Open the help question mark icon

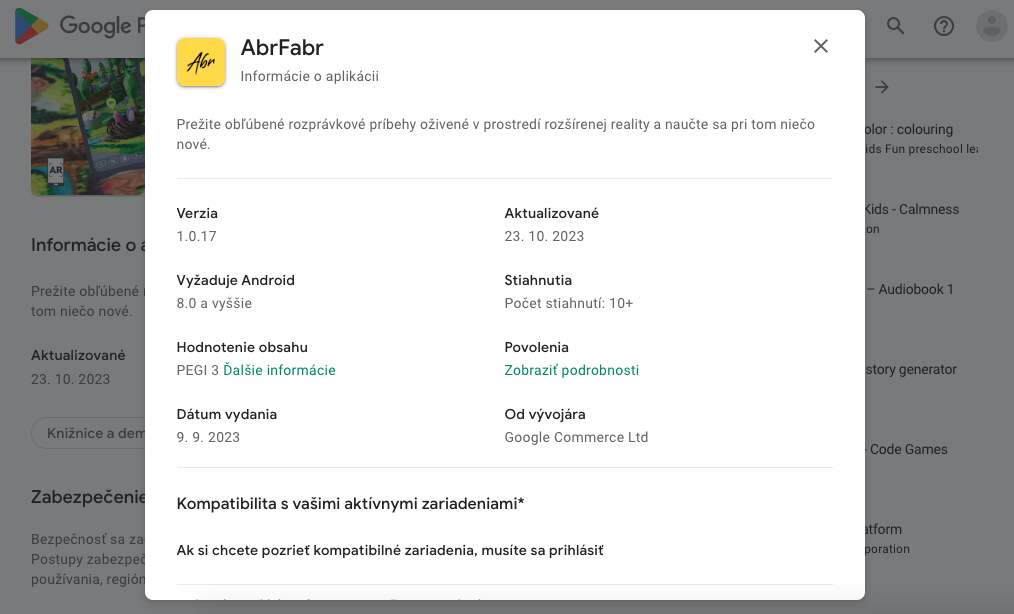pos(944,26)
